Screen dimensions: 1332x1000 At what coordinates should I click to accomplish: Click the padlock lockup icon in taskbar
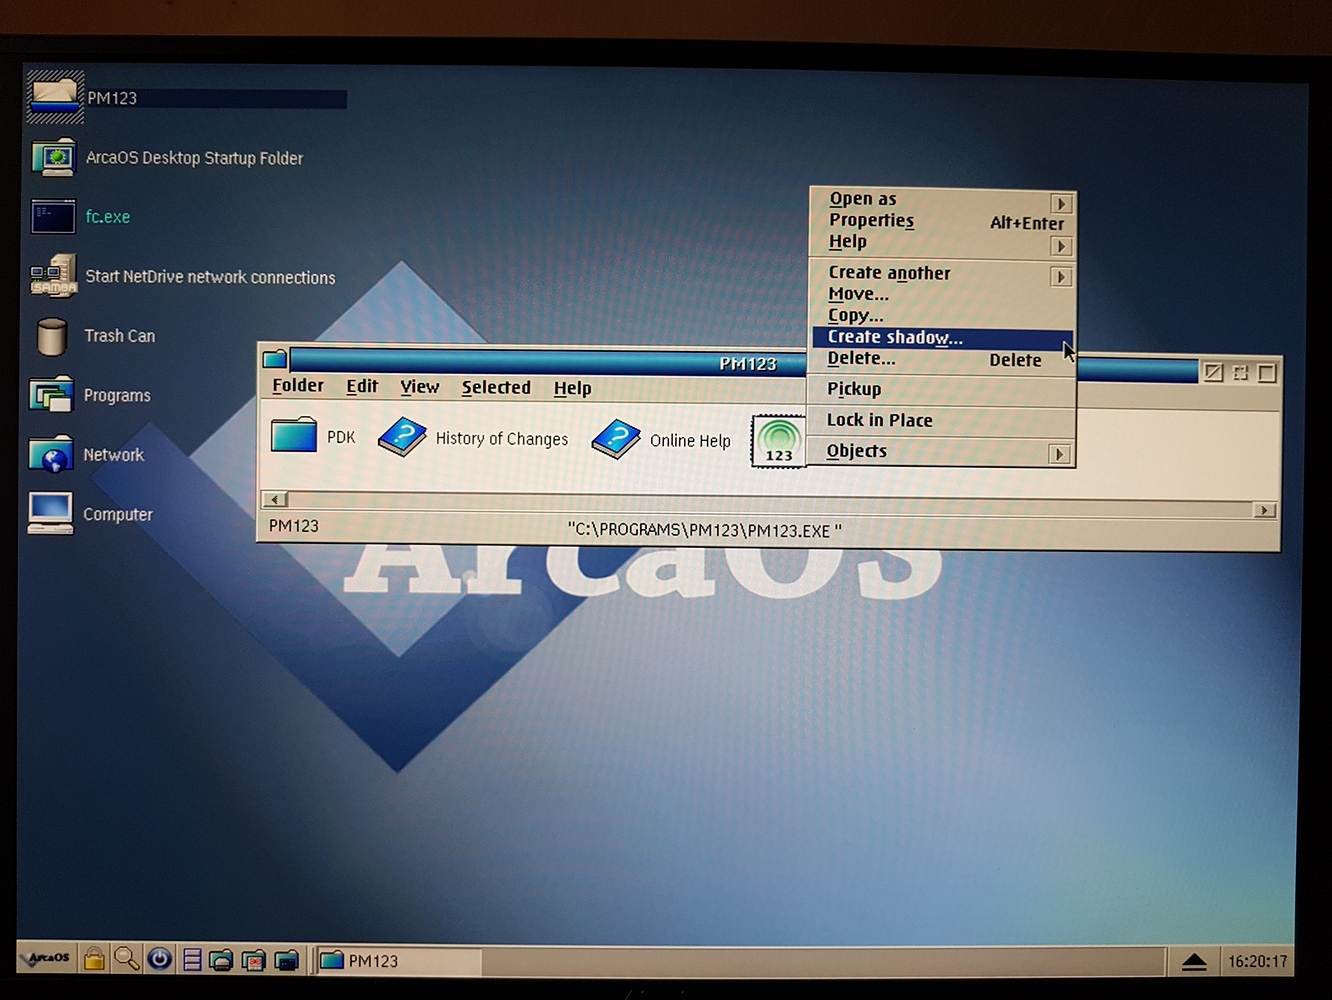94,959
